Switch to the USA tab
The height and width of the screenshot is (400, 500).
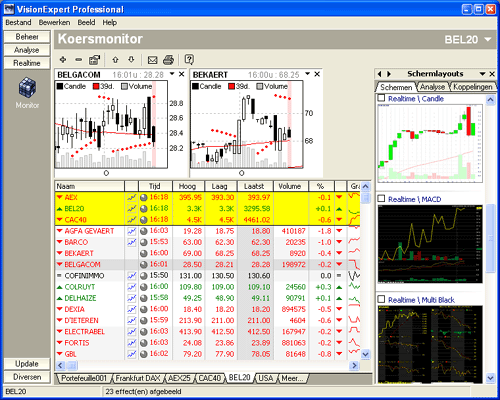266,378
